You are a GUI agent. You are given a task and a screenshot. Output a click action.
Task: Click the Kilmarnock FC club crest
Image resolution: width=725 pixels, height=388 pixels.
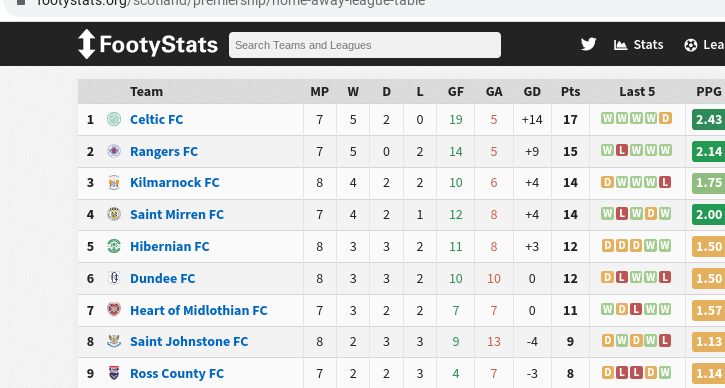[x=114, y=183]
